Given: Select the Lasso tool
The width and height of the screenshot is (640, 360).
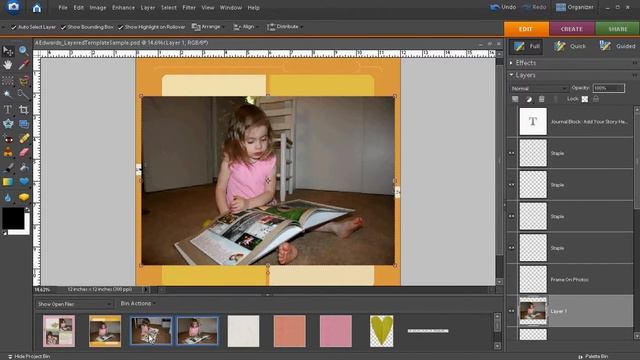Looking at the screenshot, I should click(x=24, y=80).
